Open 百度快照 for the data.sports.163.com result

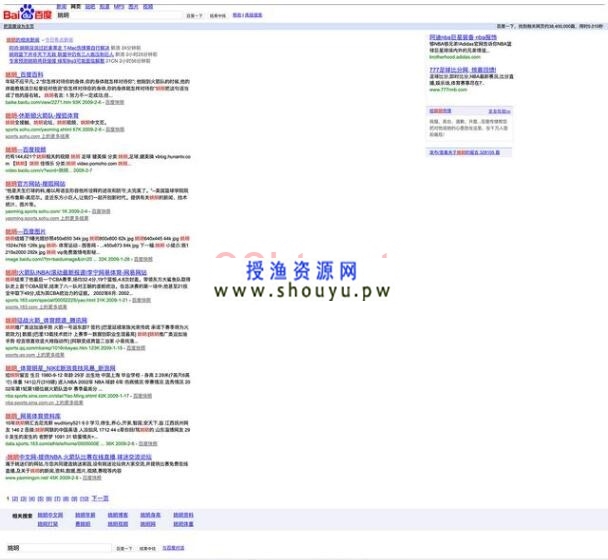pos(148,444)
